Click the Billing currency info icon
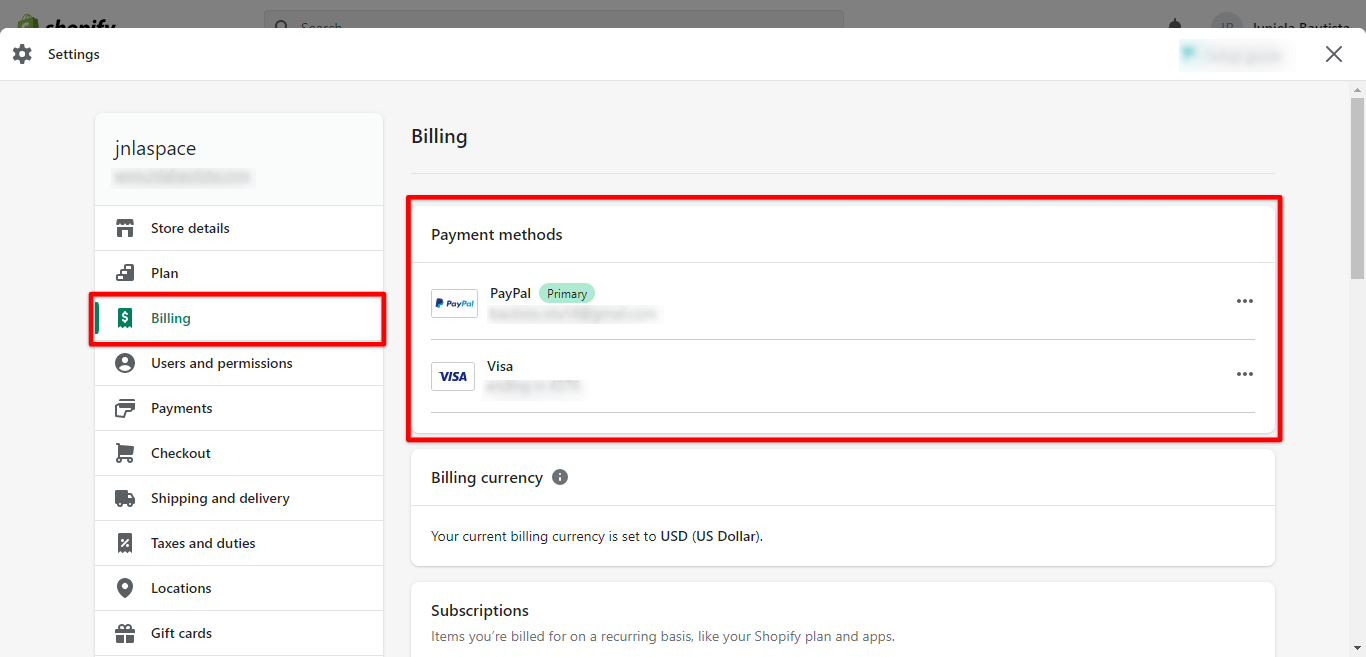1366x657 pixels. tap(560, 477)
